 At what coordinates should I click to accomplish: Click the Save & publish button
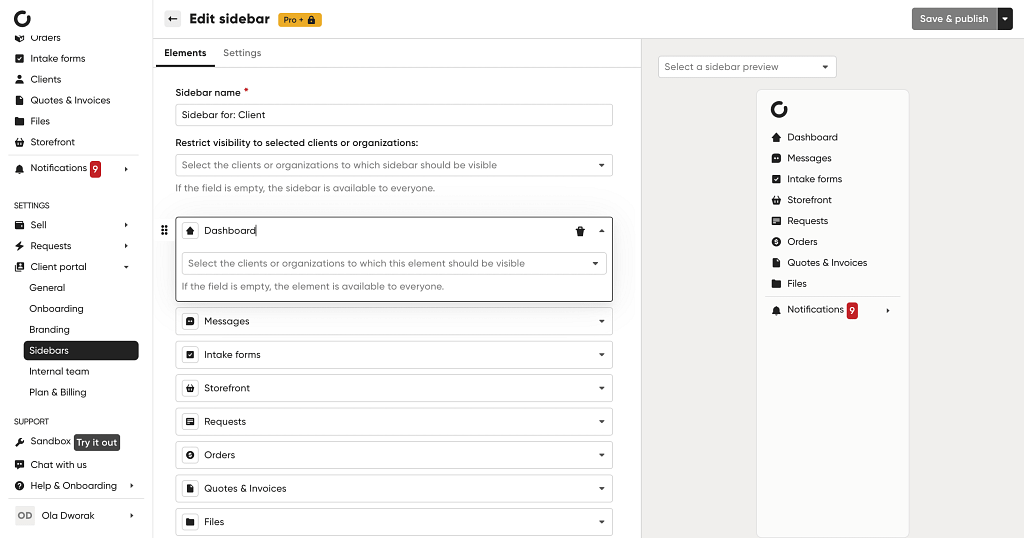[x=954, y=19]
